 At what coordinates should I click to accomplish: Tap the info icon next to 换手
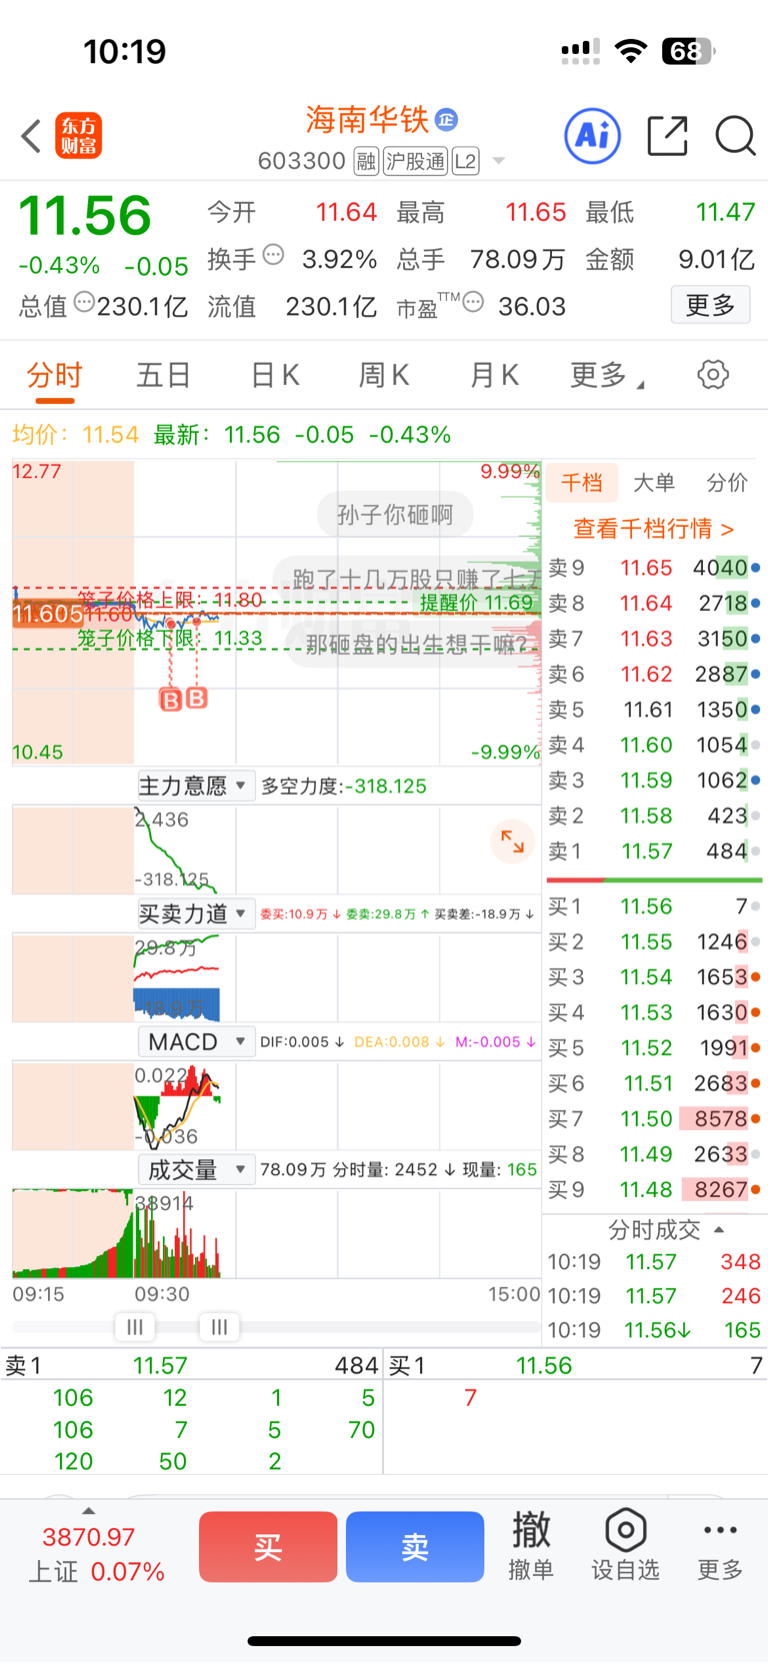point(273,255)
